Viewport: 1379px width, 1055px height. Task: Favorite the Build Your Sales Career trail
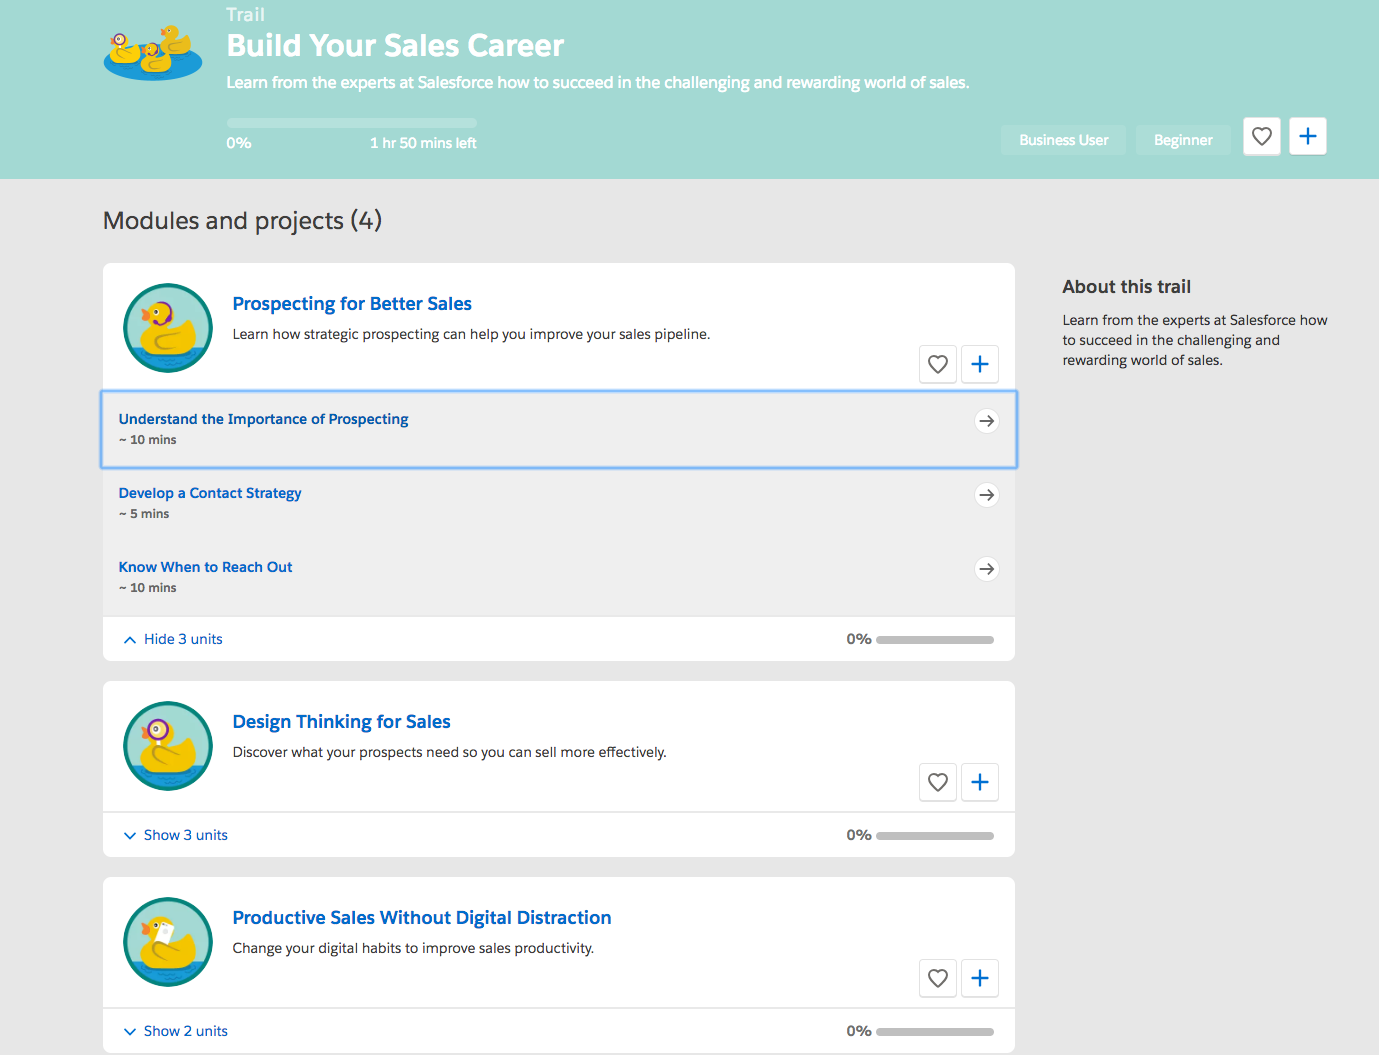click(1261, 136)
